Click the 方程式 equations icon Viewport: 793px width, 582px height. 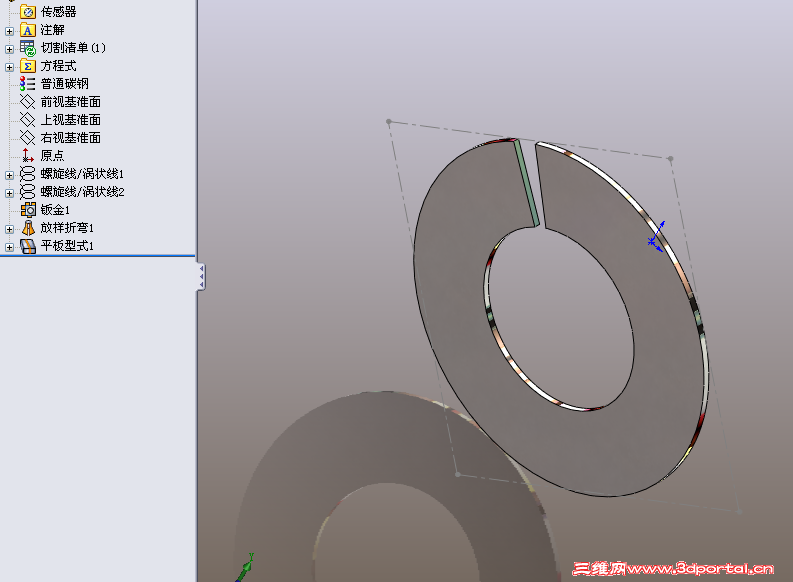click(x=28, y=66)
